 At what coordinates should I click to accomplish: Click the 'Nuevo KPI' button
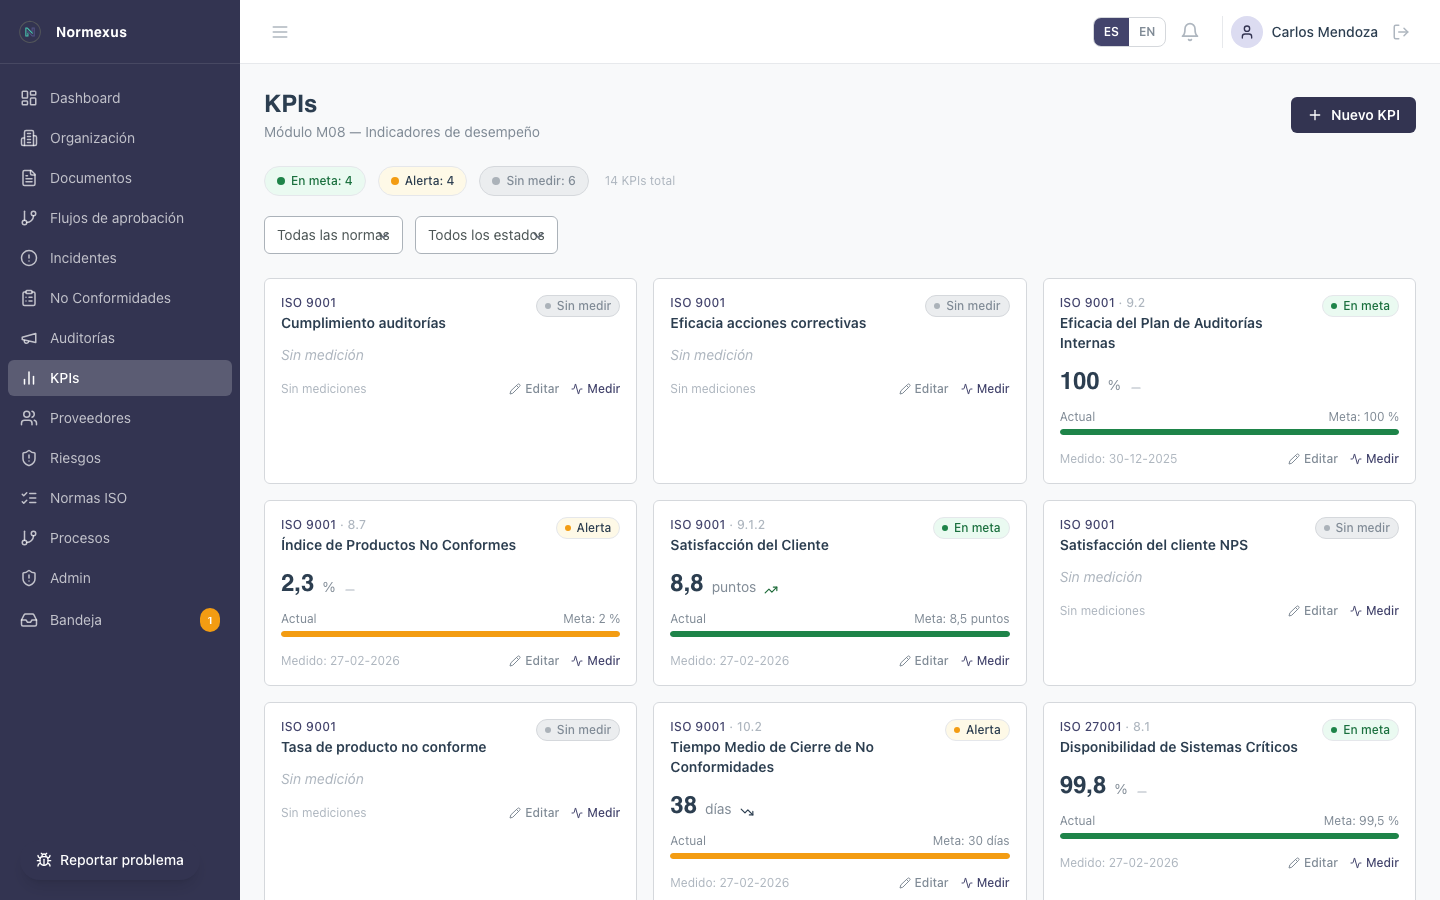pos(1353,115)
